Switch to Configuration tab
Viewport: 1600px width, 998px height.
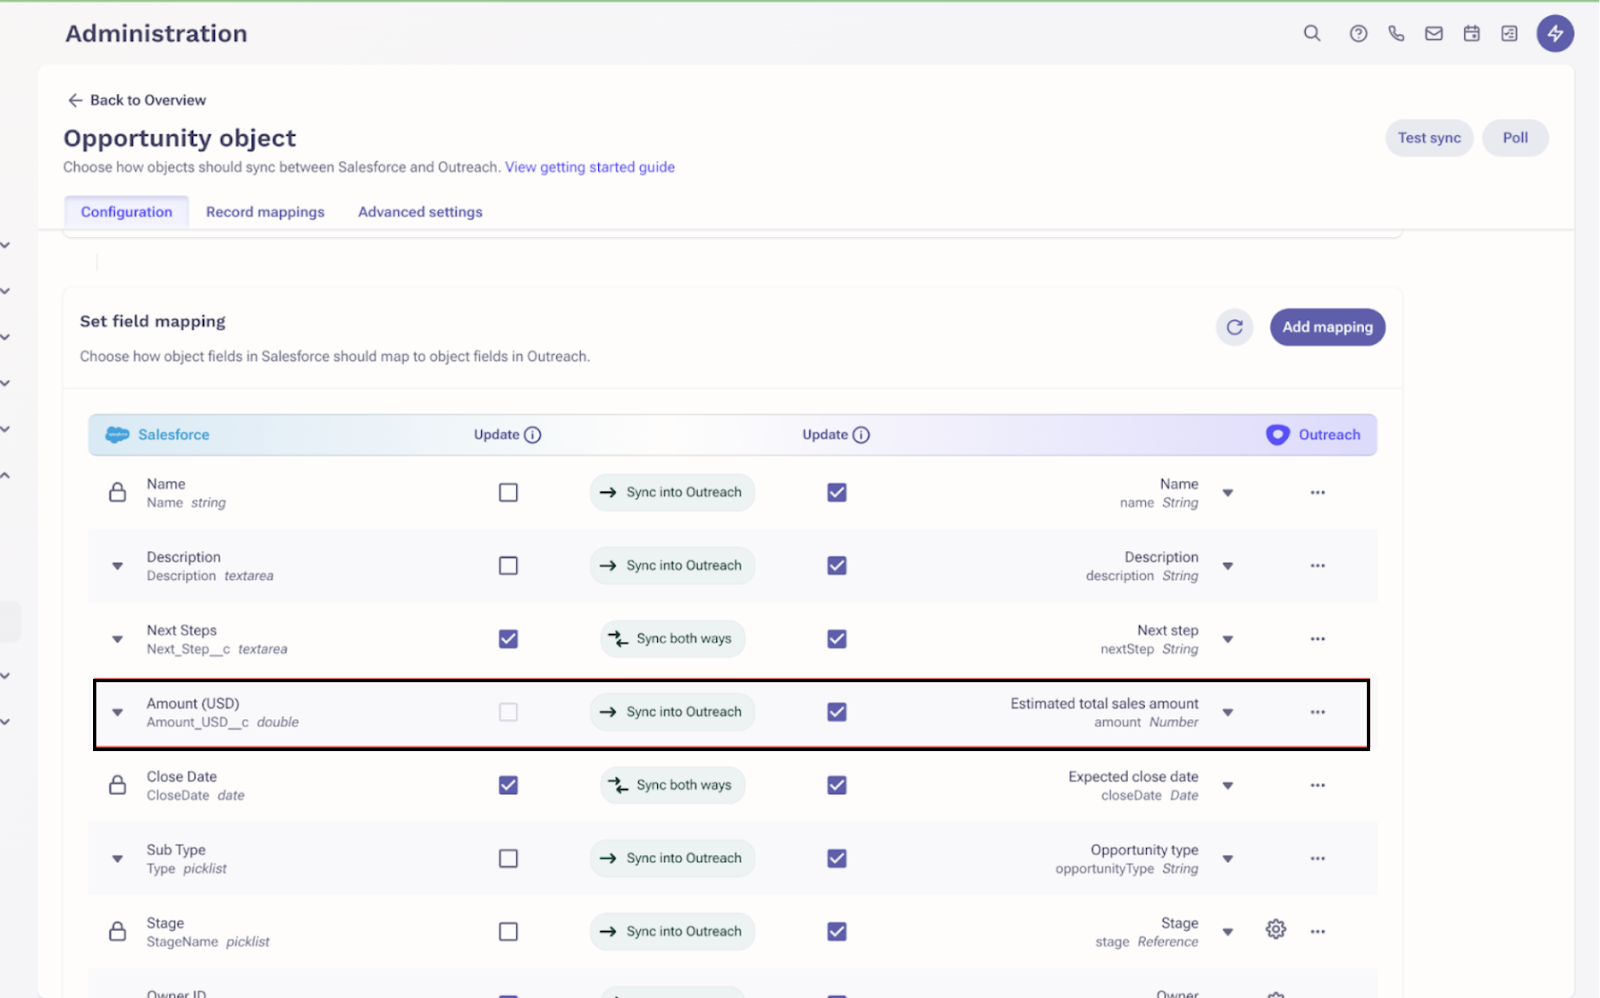click(127, 212)
